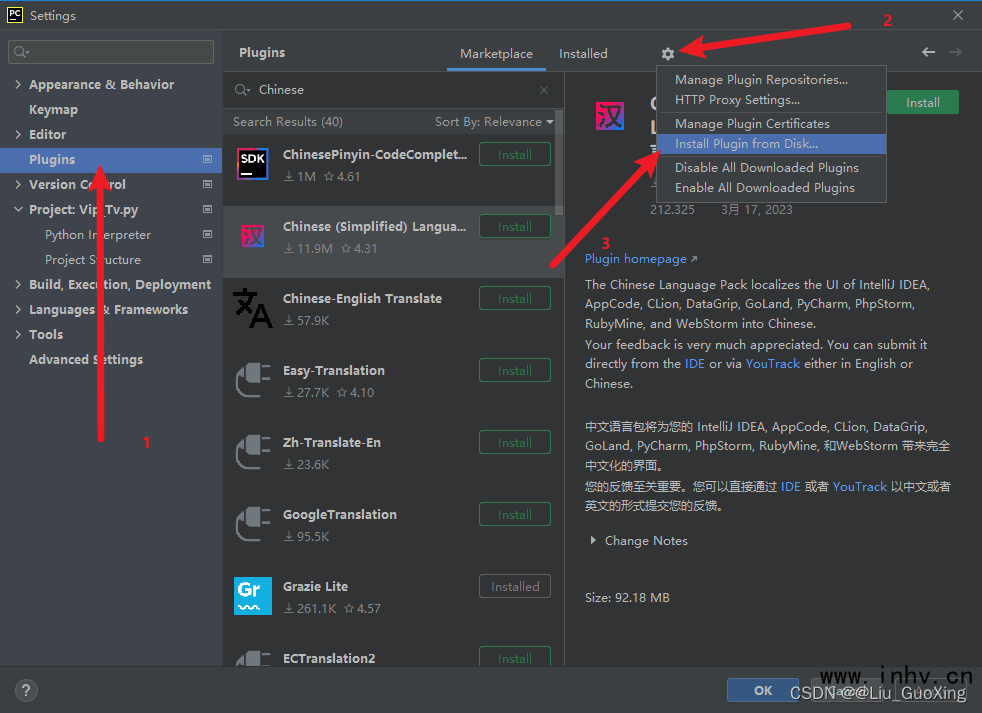The height and width of the screenshot is (713, 982).
Task: Select the Grazie Lite plugin icon
Action: [x=252, y=596]
